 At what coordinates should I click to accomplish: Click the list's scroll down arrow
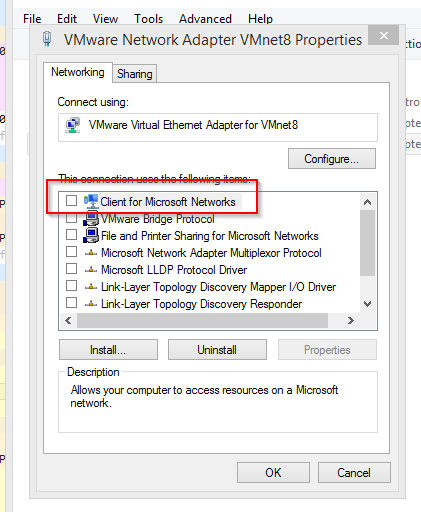368,304
